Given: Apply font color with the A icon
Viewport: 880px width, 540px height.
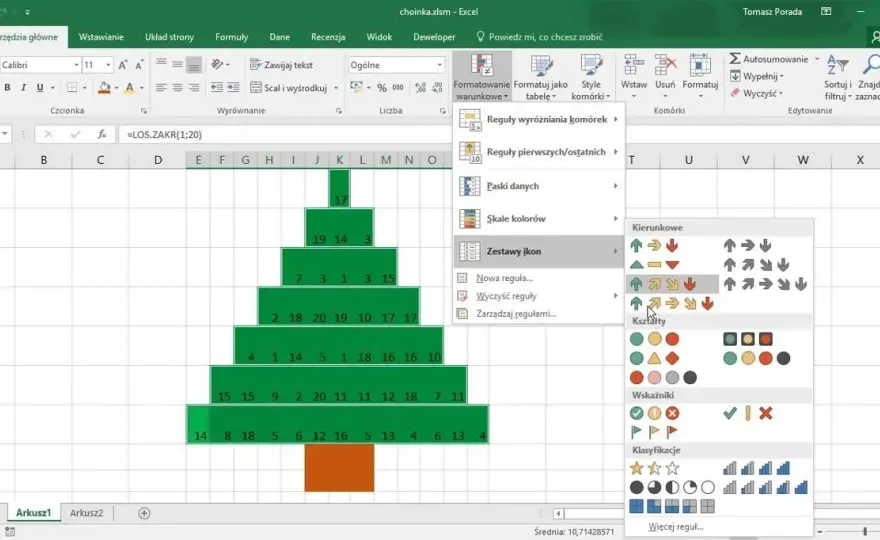Looking at the screenshot, I should (130, 88).
